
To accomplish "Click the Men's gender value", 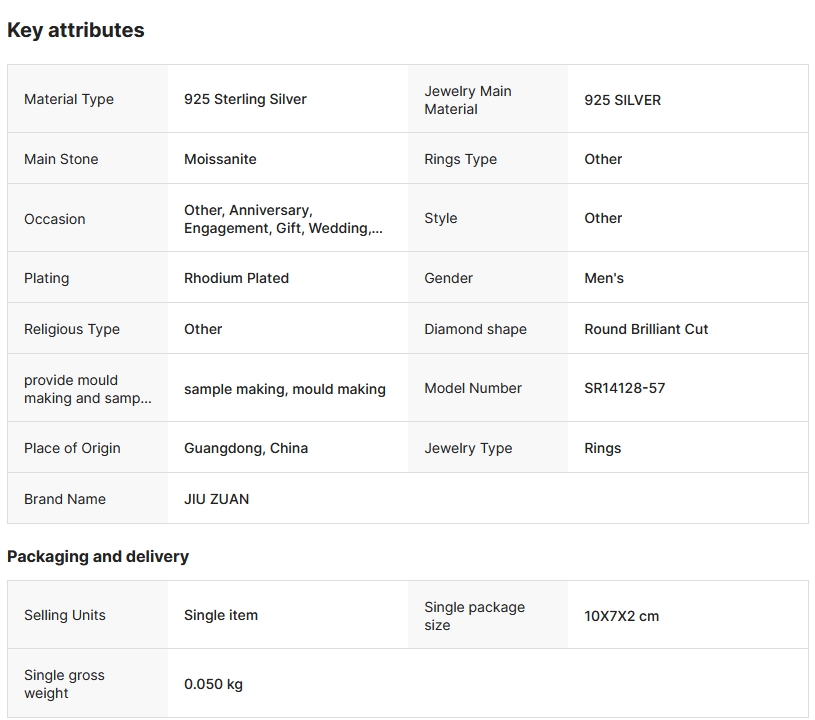I will 604,278.
